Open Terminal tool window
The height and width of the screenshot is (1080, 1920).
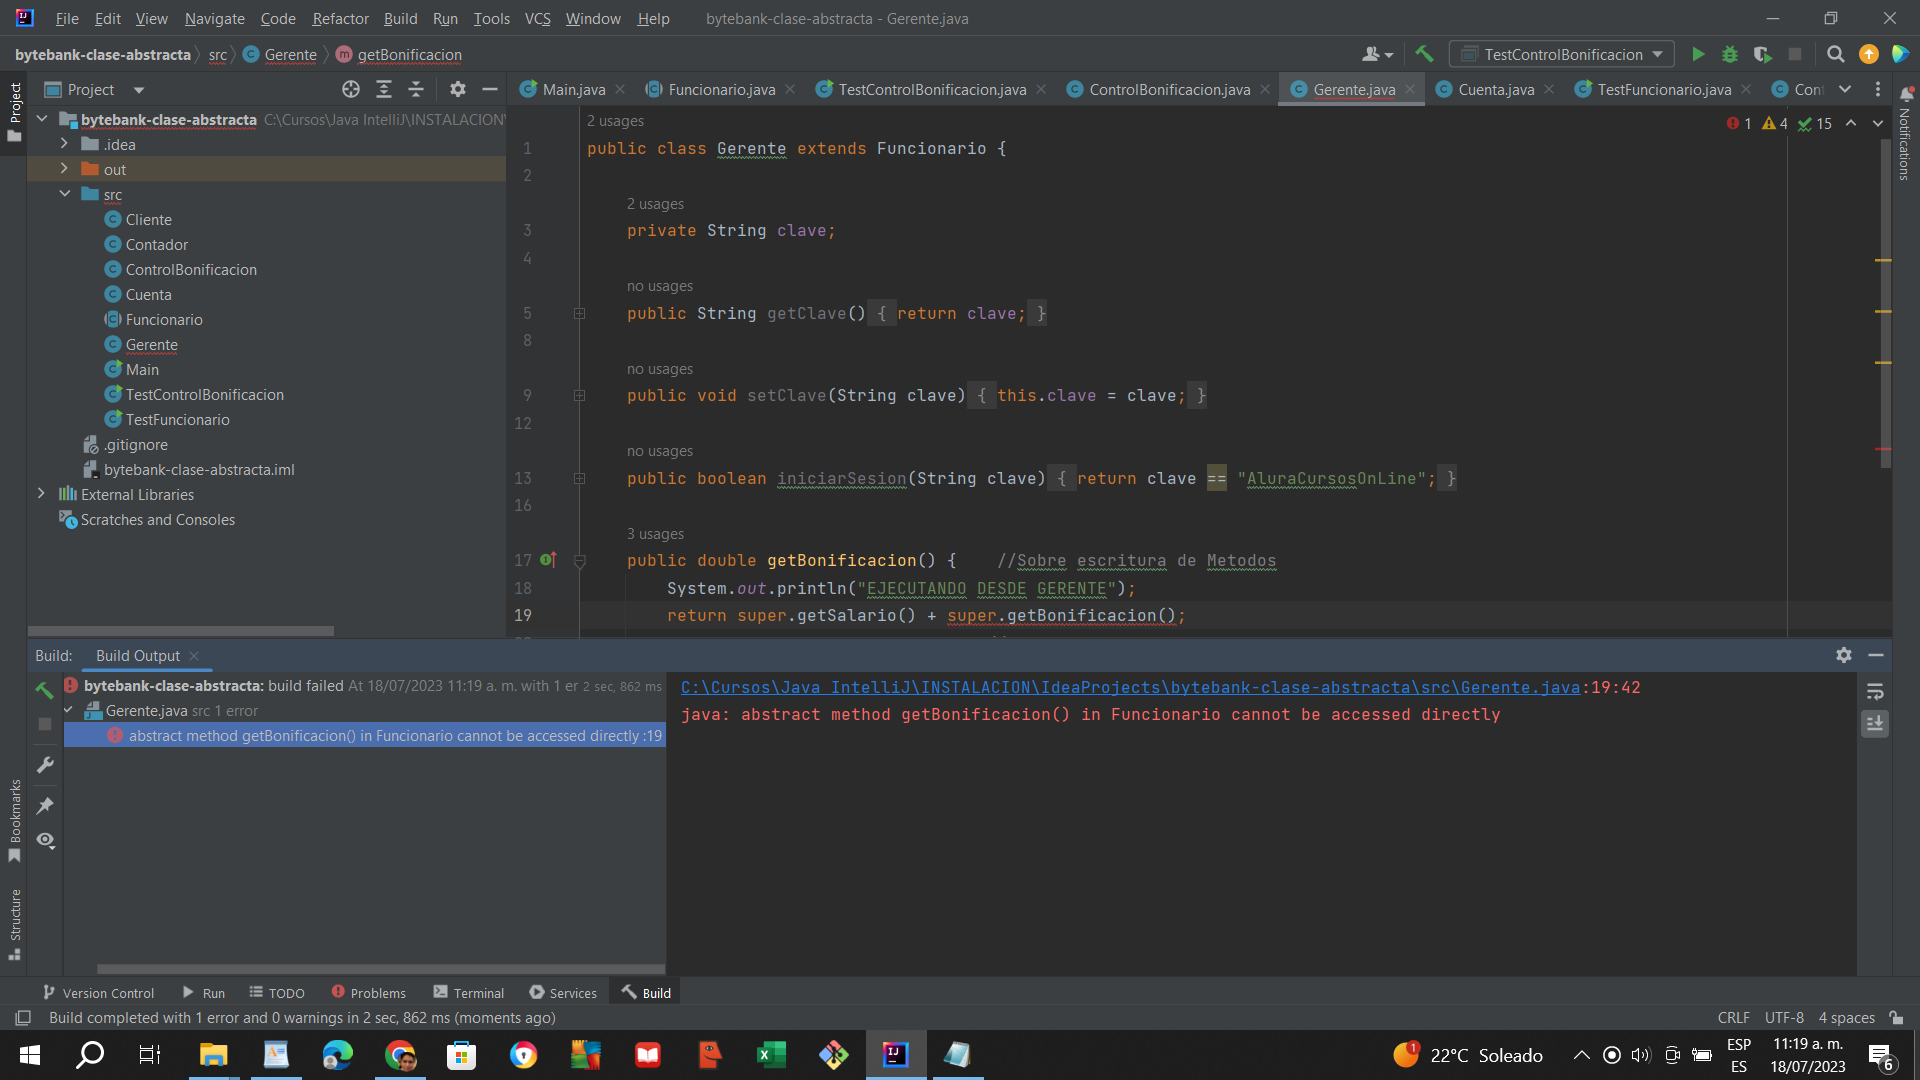468,992
